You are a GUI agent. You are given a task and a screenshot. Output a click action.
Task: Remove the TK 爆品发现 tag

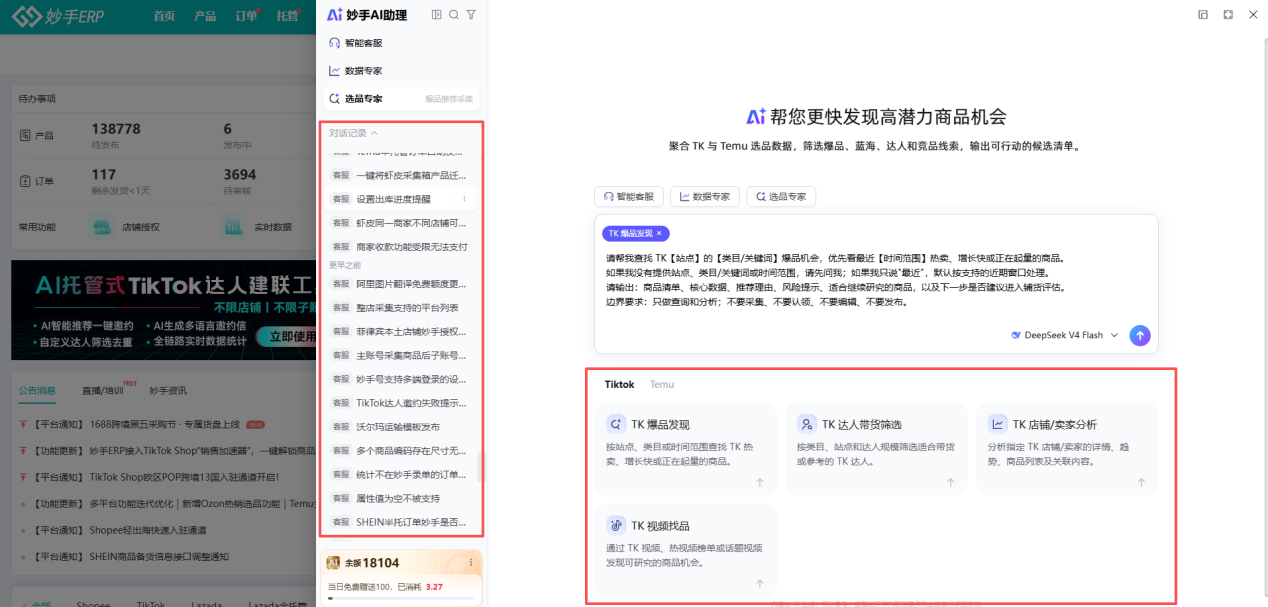[x=659, y=233]
